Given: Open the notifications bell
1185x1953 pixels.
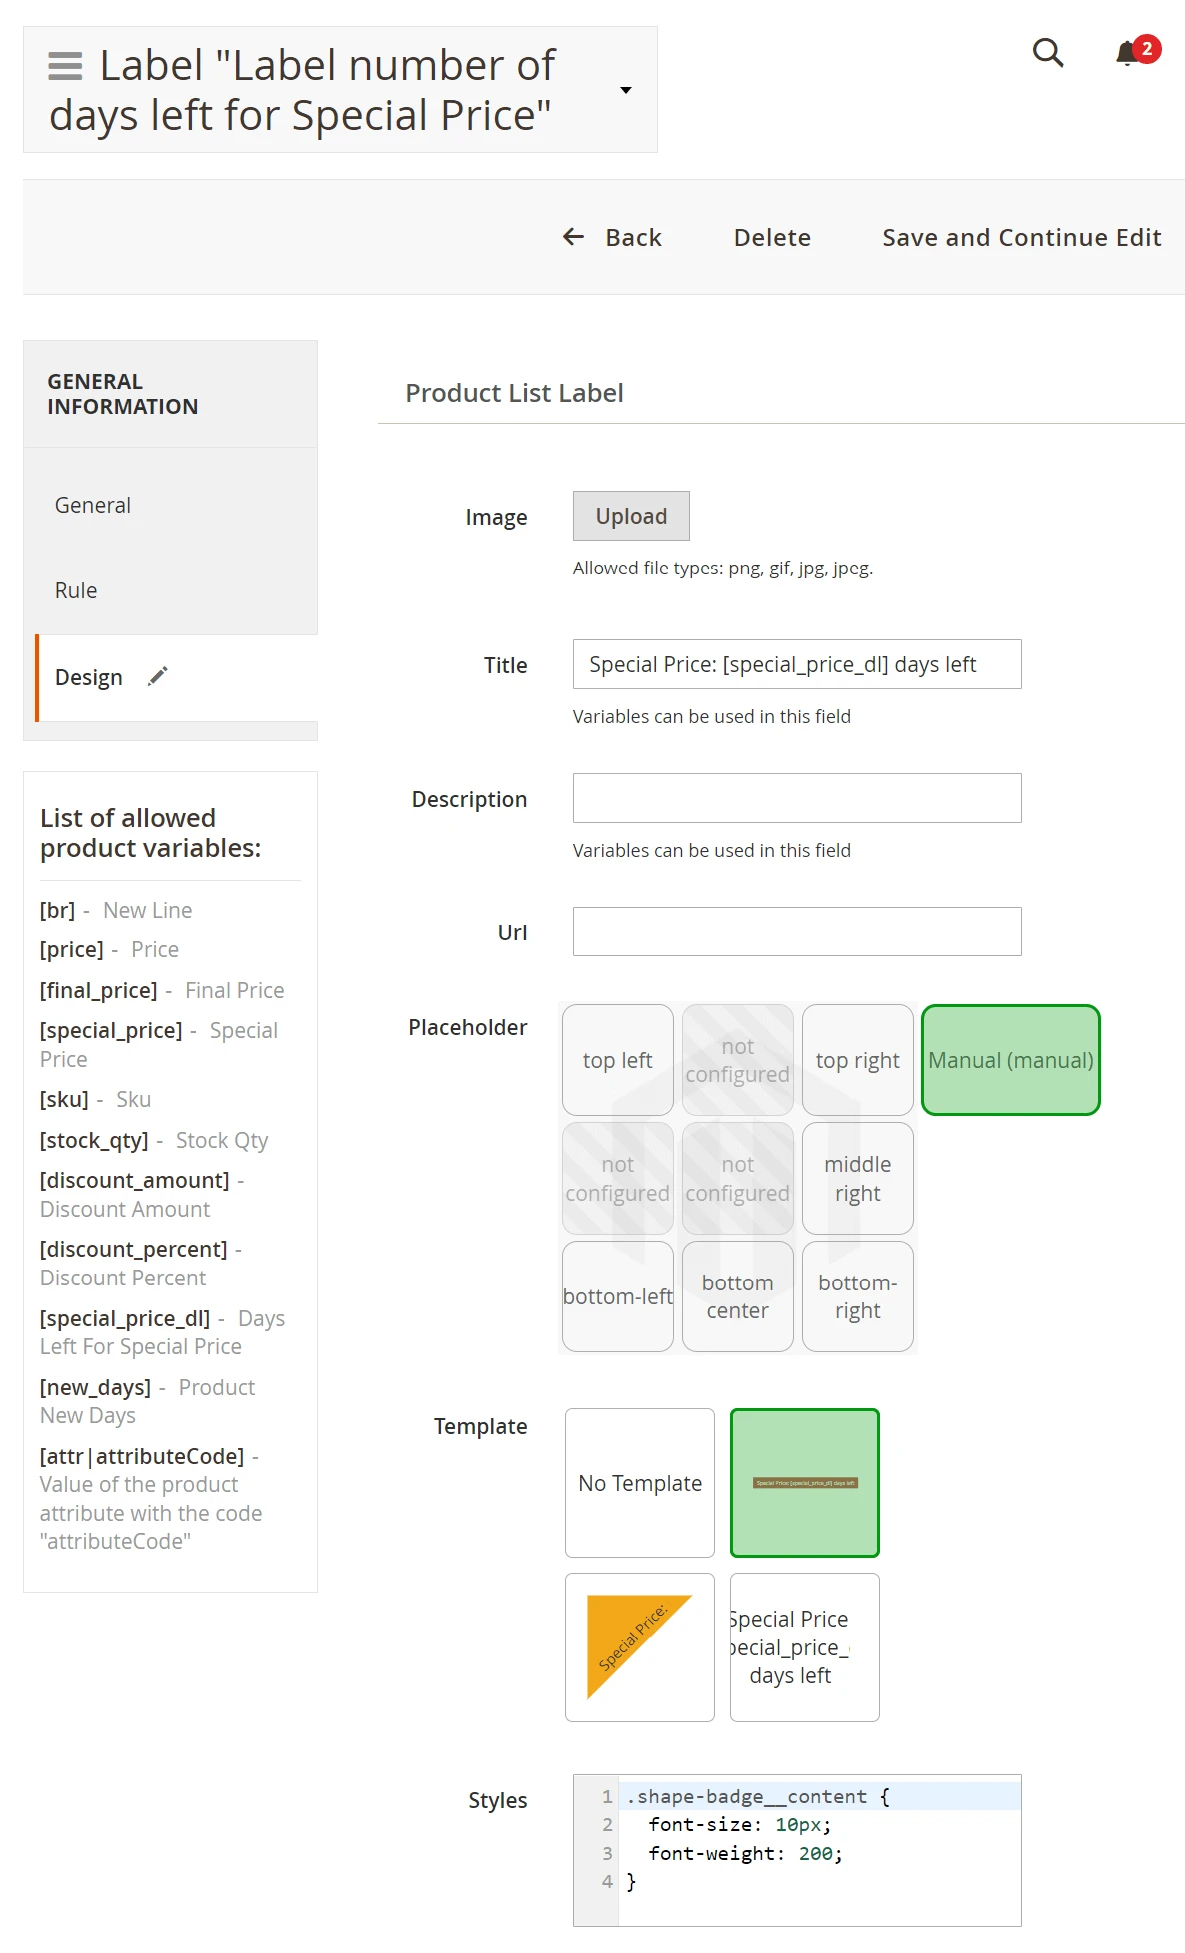Looking at the screenshot, I should pyautogui.click(x=1128, y=53).
